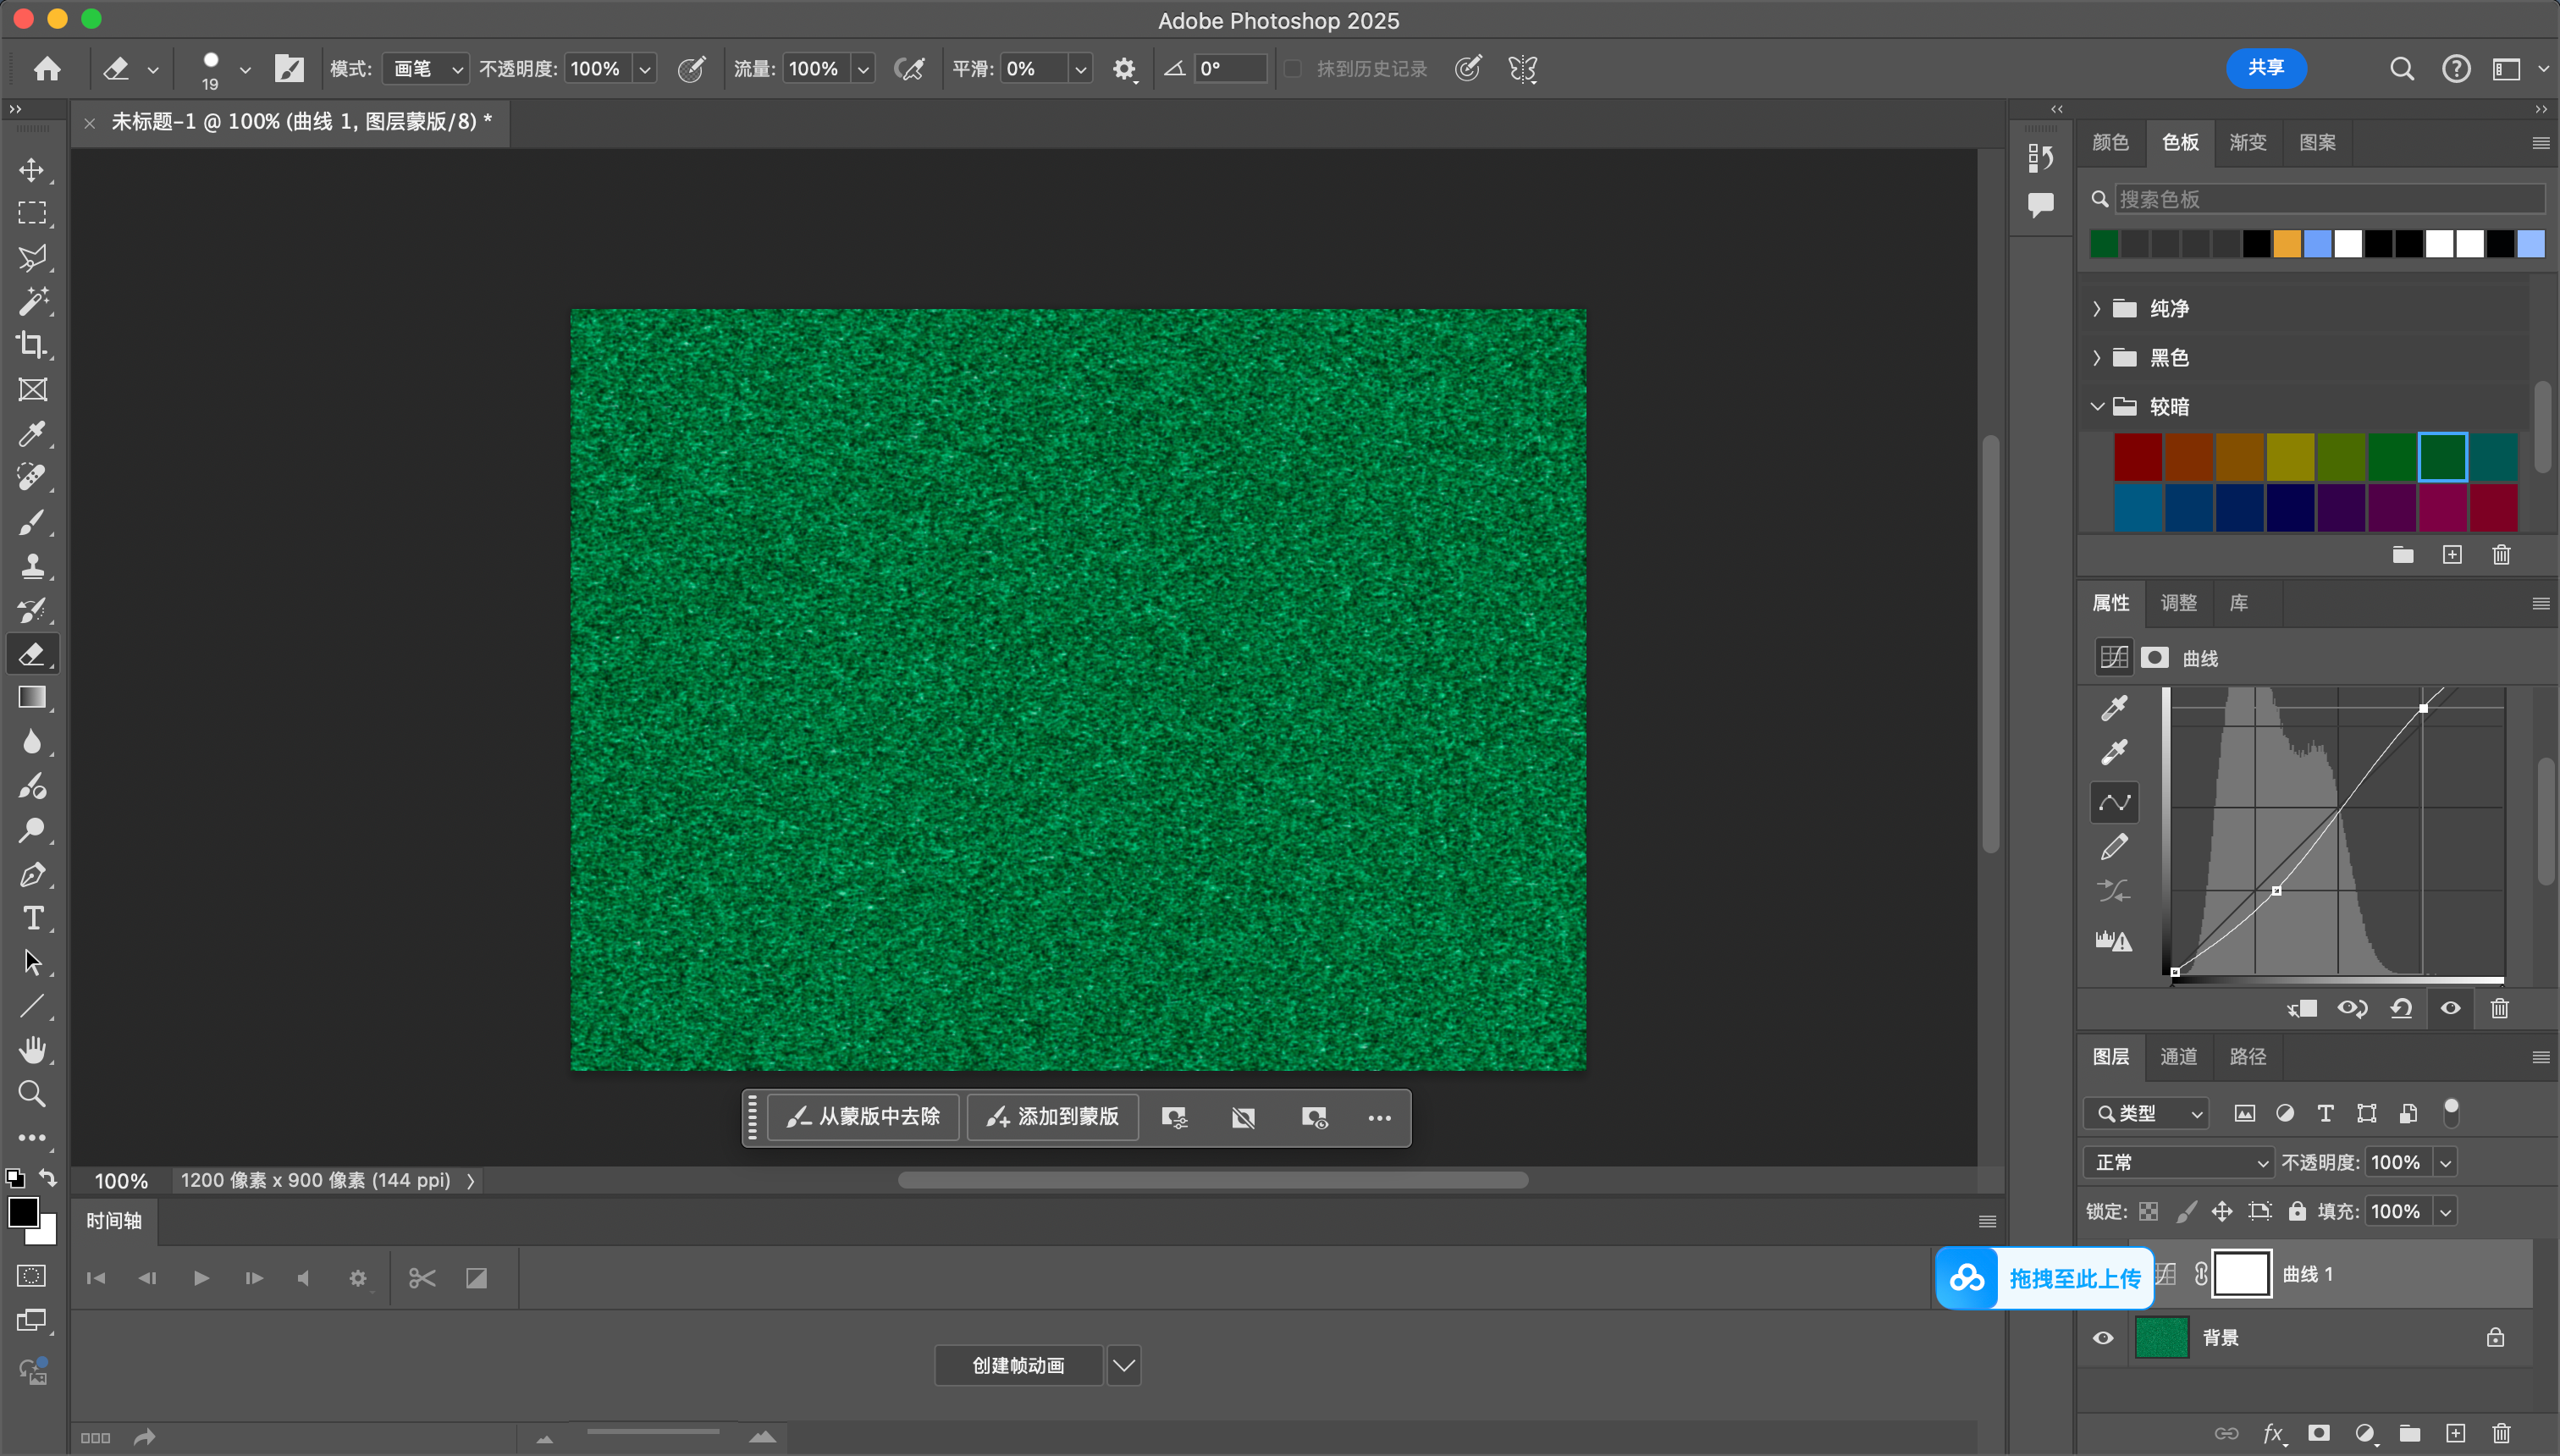Click 添加到蒙版 button
This screenshot has height=1456, width=2560.
click(x=1052, y=1116)
